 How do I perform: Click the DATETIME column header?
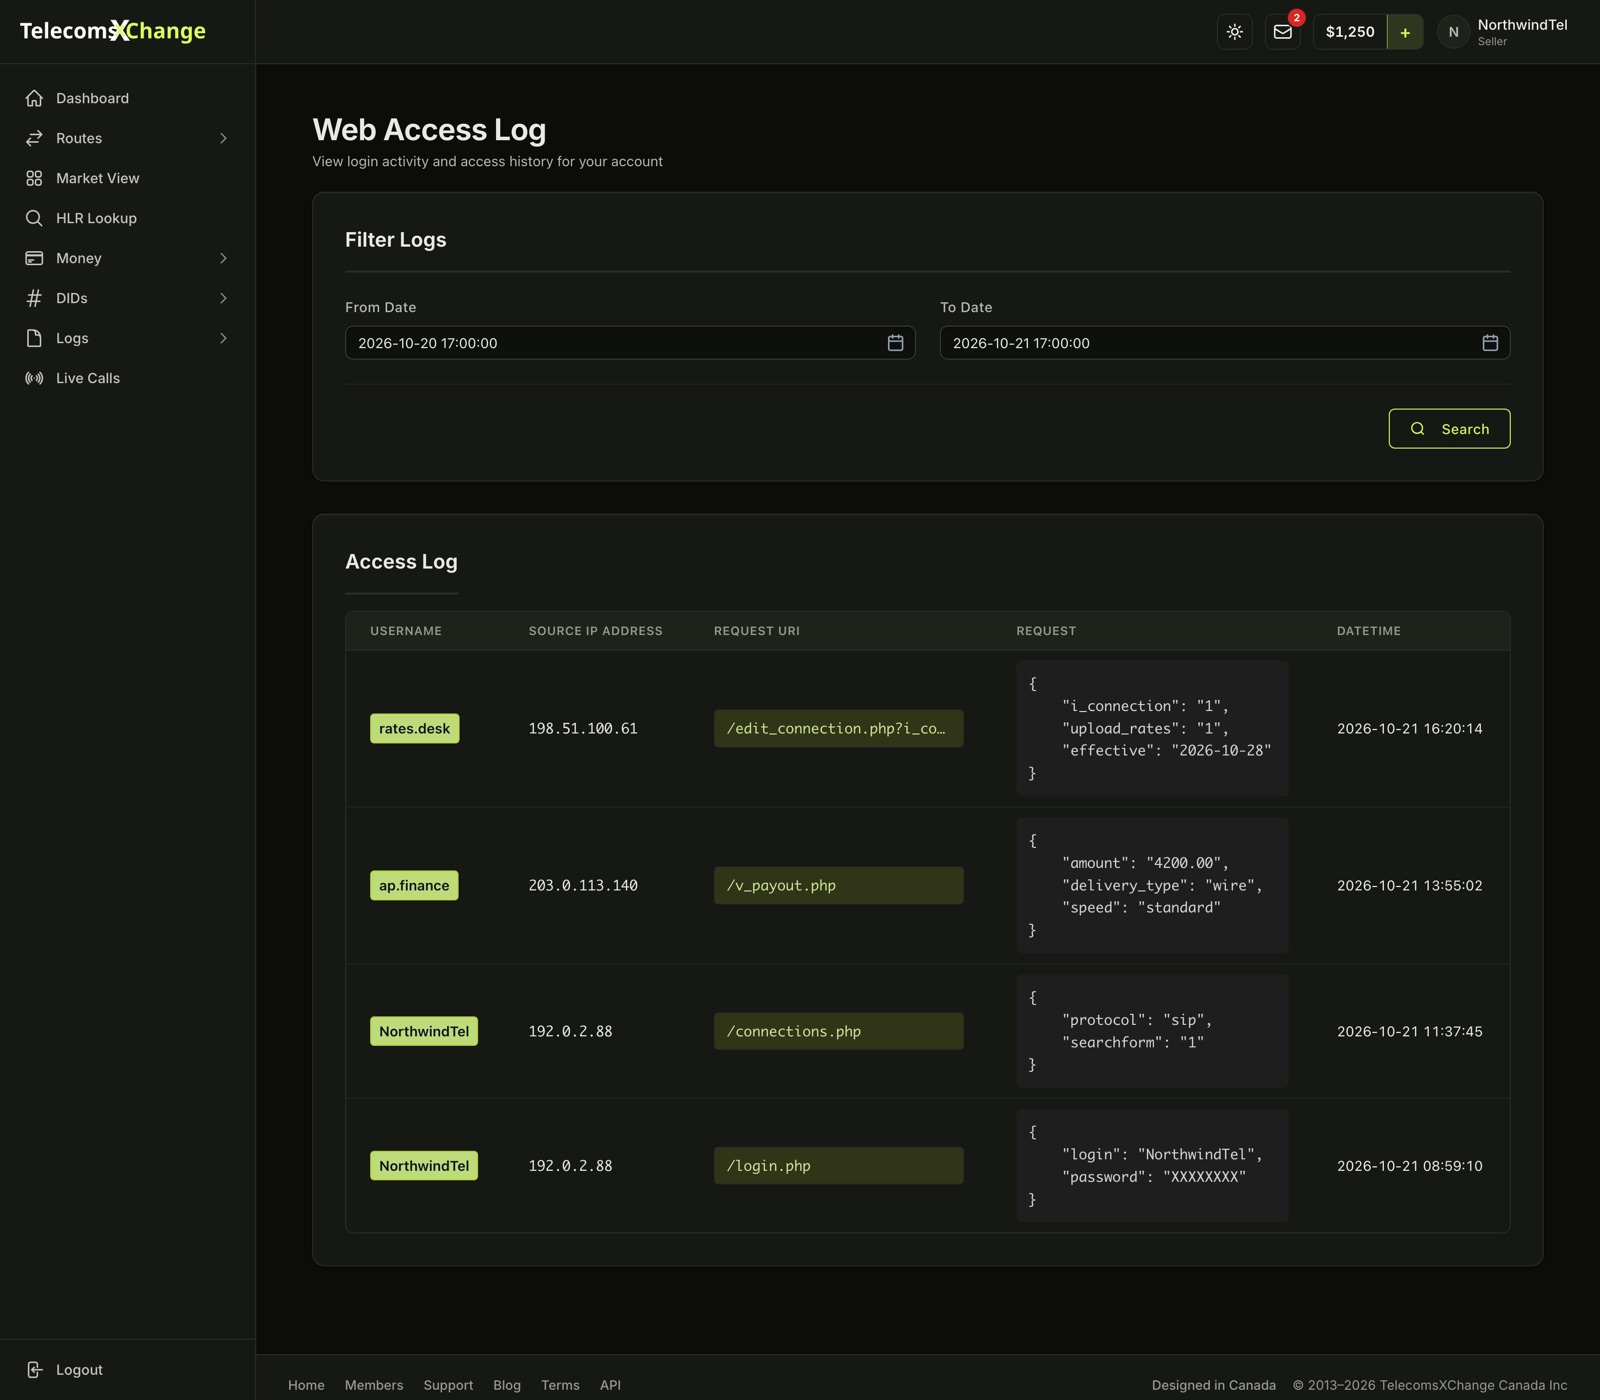coord(1368,631)
